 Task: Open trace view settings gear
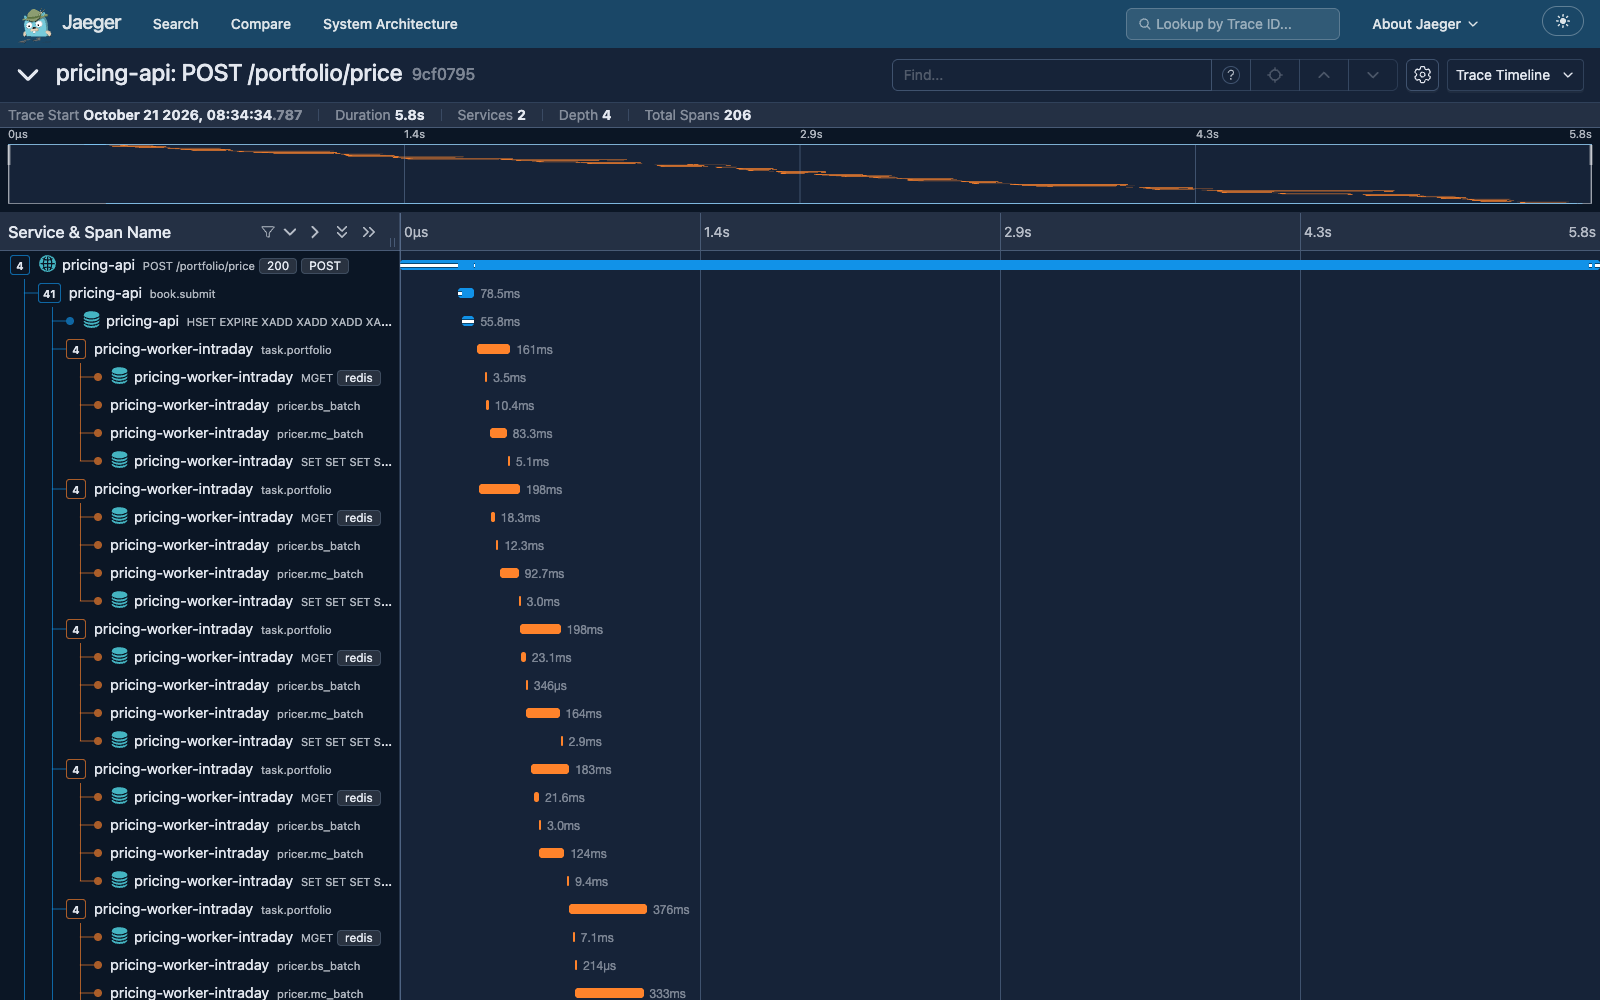pos(1422,75)
